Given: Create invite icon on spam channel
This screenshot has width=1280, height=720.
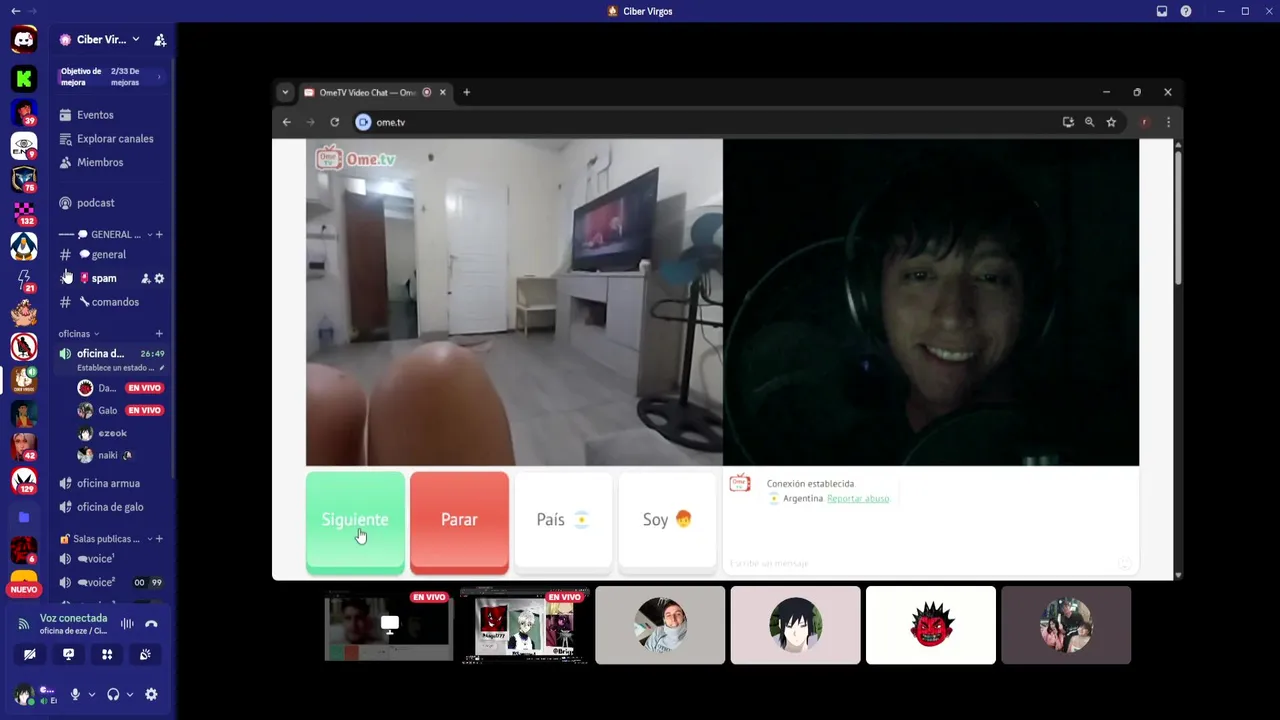Looking at the screenshot, I should [145, 279].
